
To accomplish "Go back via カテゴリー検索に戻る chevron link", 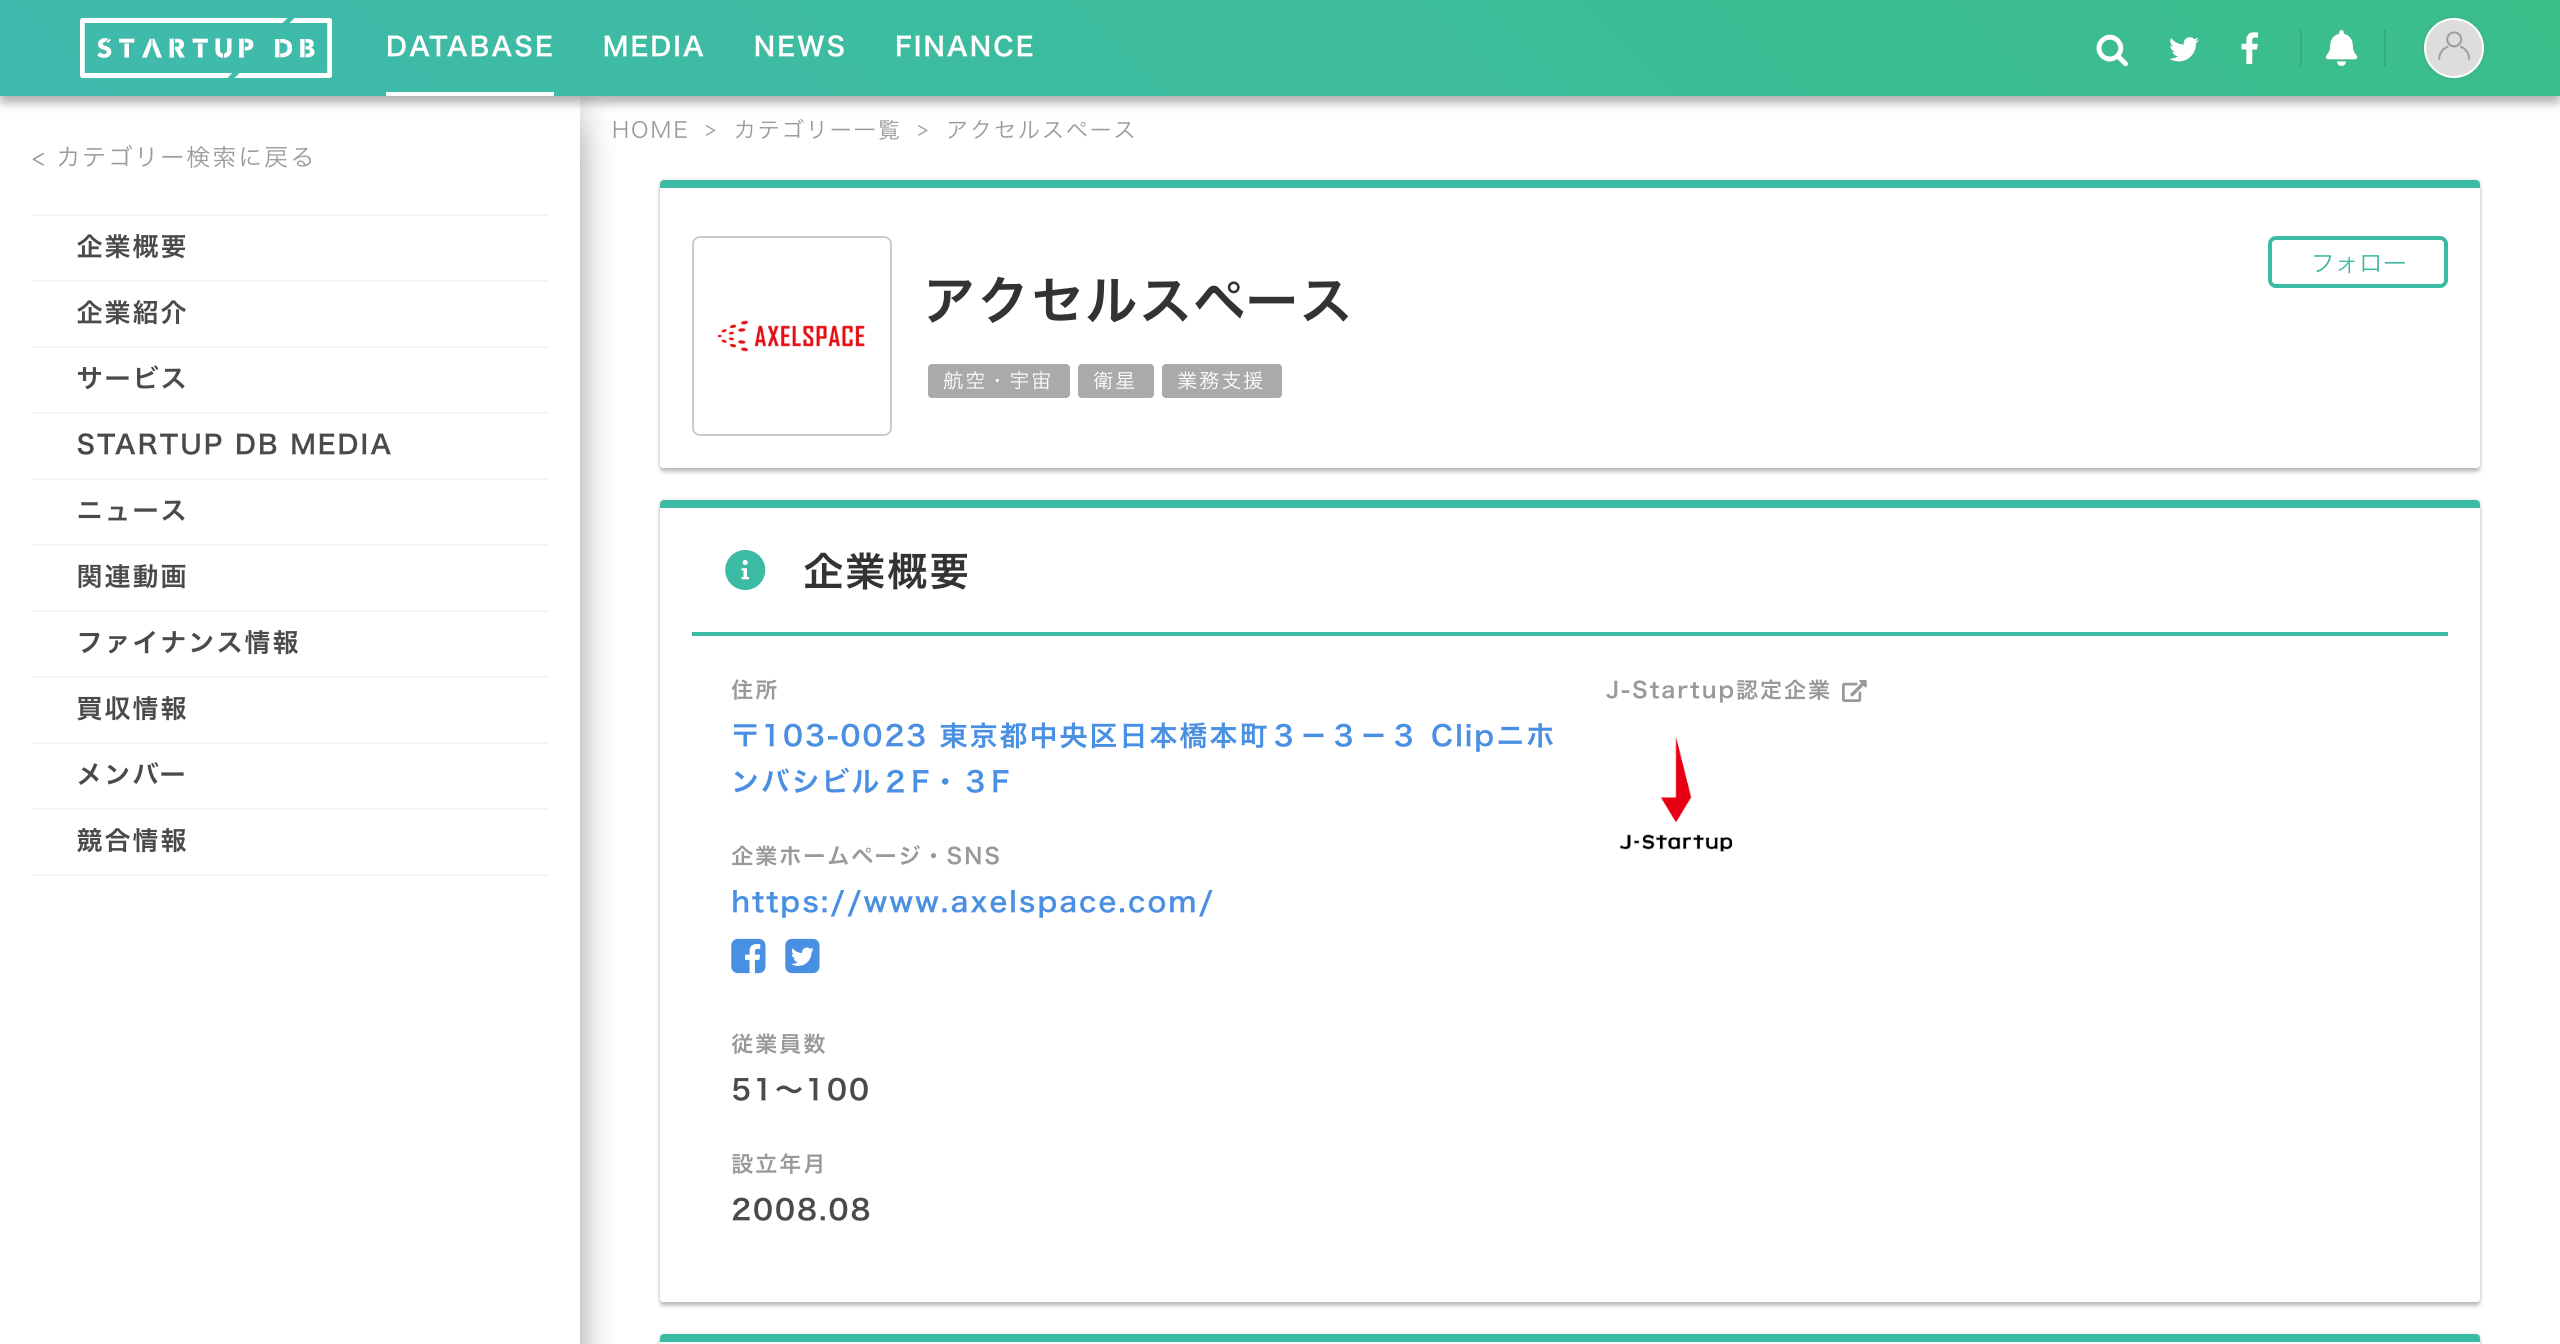I will pyautogui.click(x=173, y=157).
